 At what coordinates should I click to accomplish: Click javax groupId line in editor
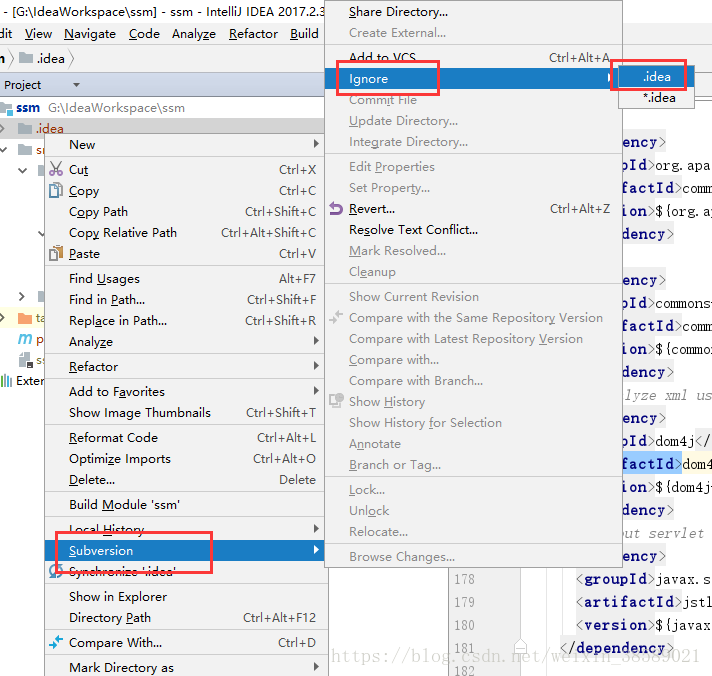(x=643, y=579)
